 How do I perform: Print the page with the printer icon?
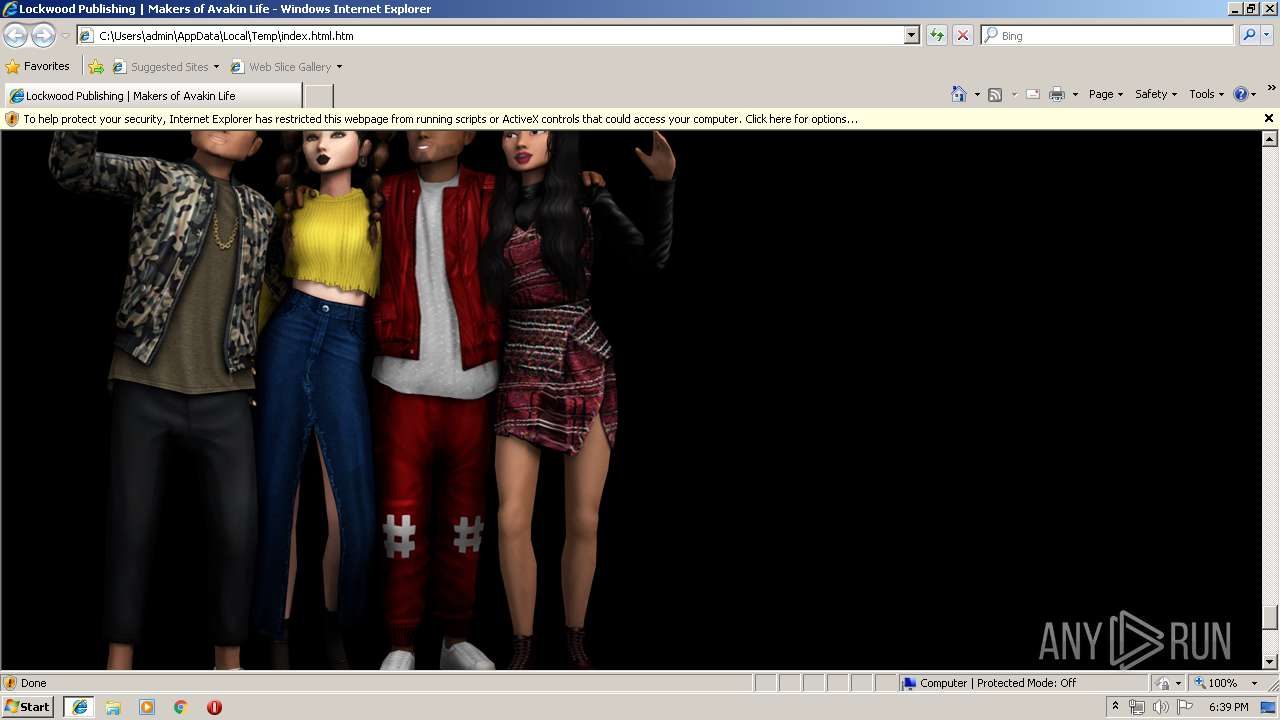1057,94
